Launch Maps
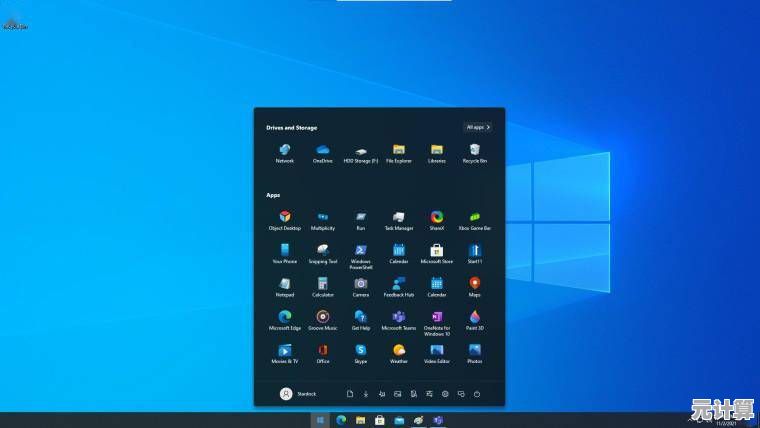Screen dimensions: 760x428 point(475,287)
